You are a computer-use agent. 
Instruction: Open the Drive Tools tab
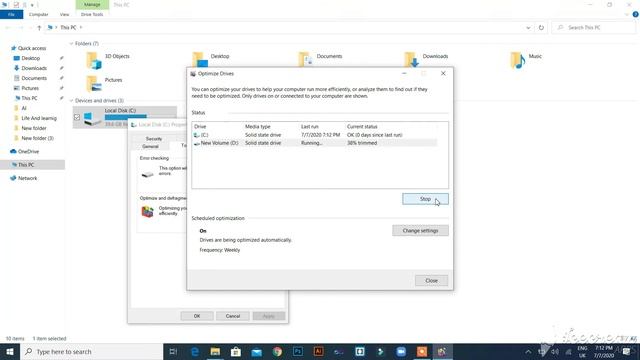[92, 14]
